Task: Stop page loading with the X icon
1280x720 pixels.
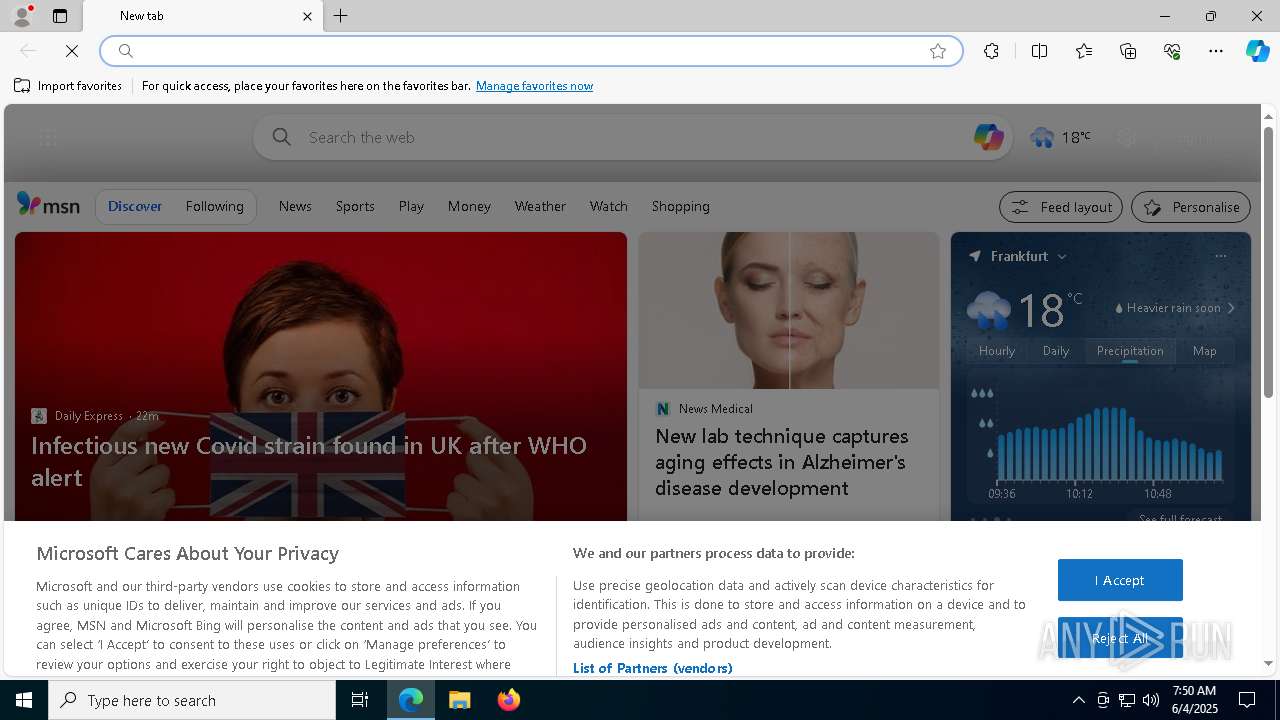Action: click(72, 51)
